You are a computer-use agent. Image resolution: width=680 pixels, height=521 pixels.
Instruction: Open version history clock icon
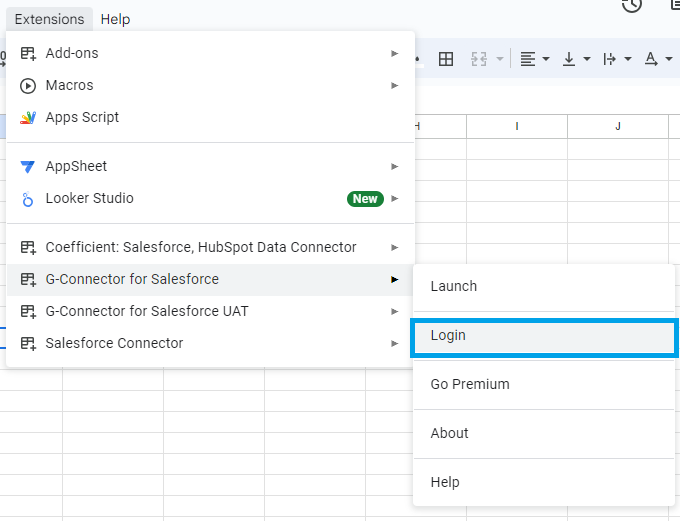(x=631, y=6)
